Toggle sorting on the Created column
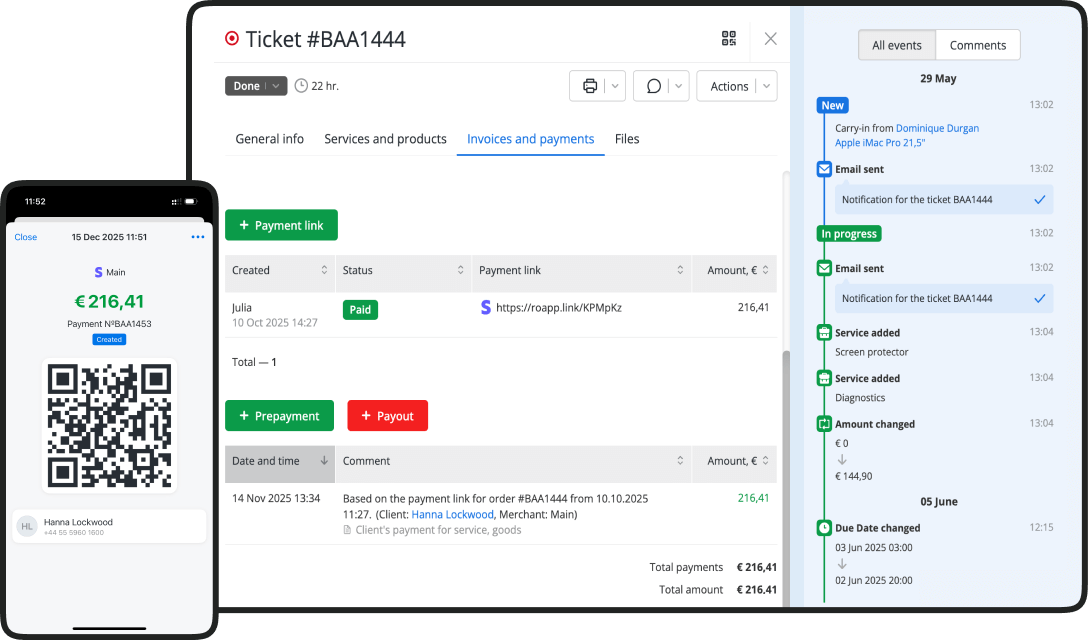This screenshot has width=1088, height=640. (321, 271)
